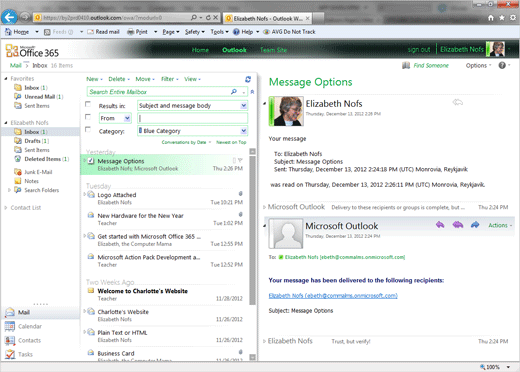
Task: Click the From text input field
Action: click(192, 118)
